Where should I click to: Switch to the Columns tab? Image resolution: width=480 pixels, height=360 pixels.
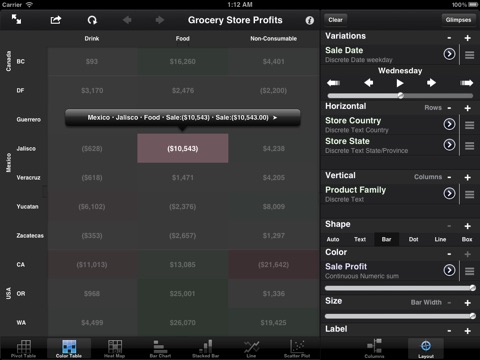click(x=374, y=349)
